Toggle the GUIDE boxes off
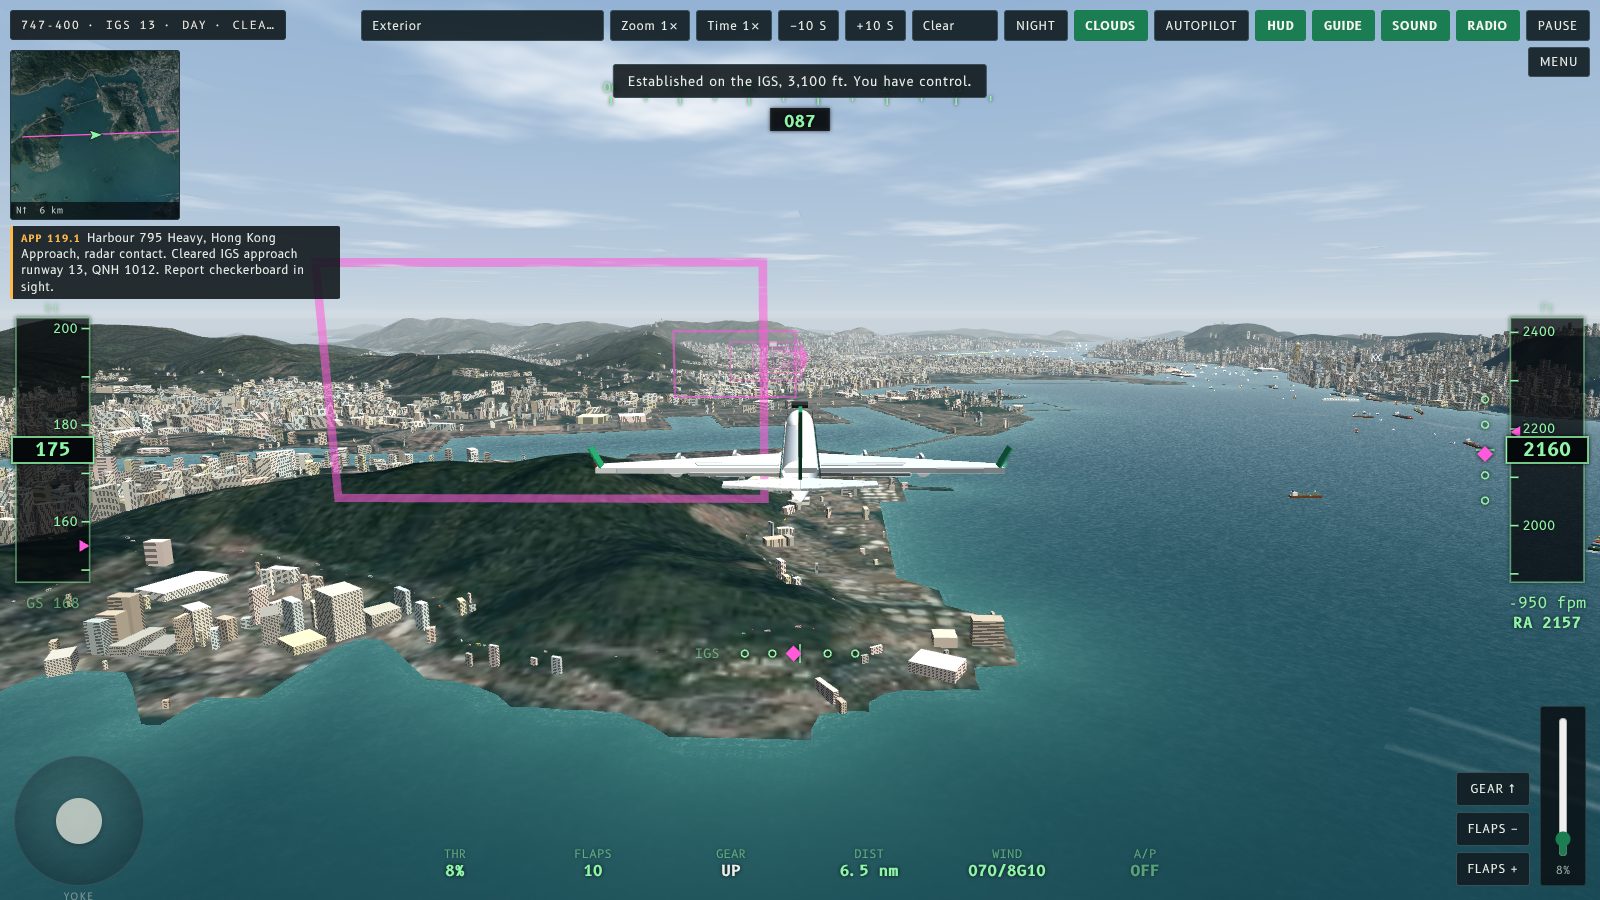This screenshot has height=900, width=1600. (x=1342, y=26)
